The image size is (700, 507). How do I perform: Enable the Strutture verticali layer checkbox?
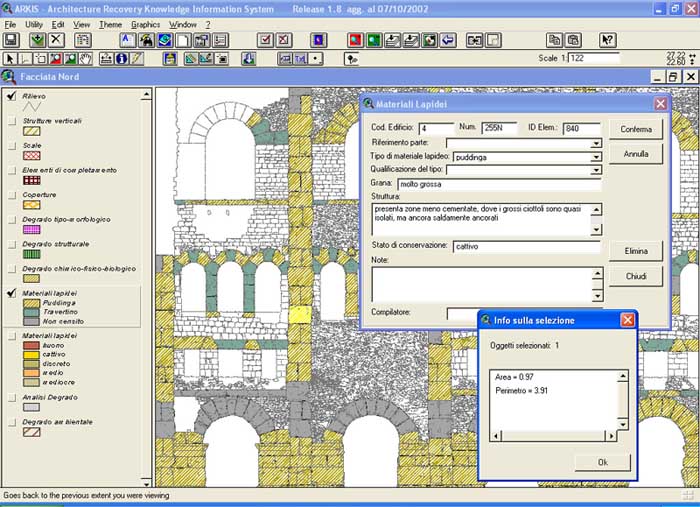coord(11,121)
